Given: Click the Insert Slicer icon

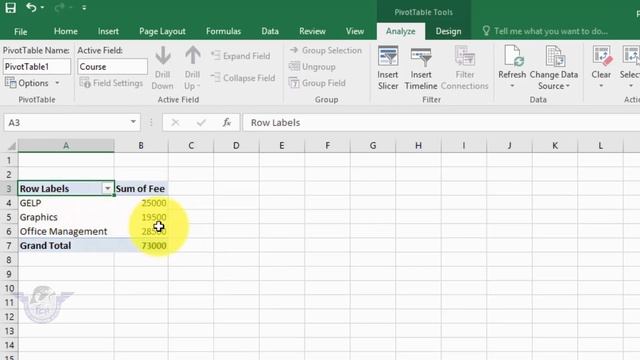Looking at the screenshot, I should (x=388, y=56).
